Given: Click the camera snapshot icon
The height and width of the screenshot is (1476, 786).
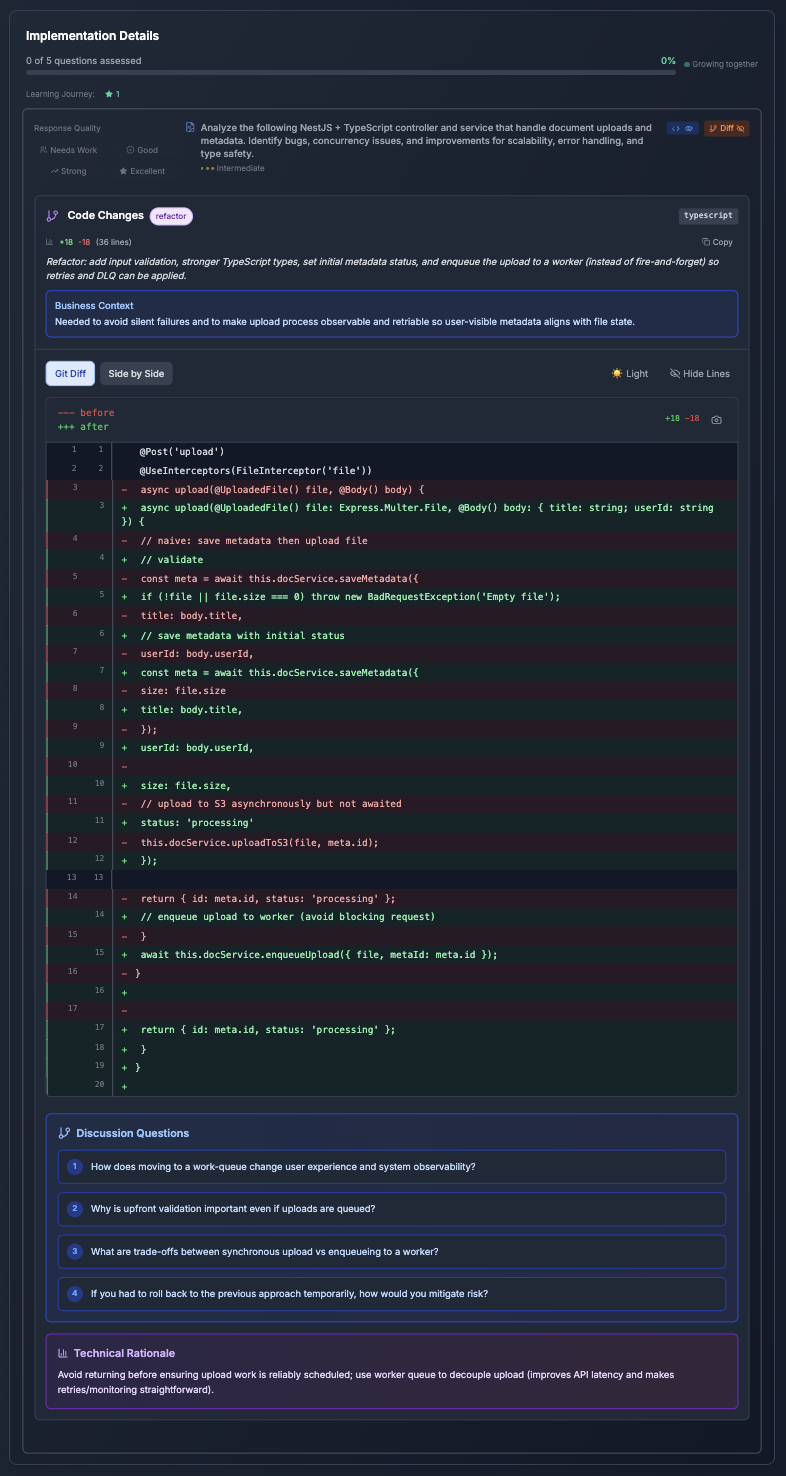Looking at the screenshot, I should click(716, 420).
